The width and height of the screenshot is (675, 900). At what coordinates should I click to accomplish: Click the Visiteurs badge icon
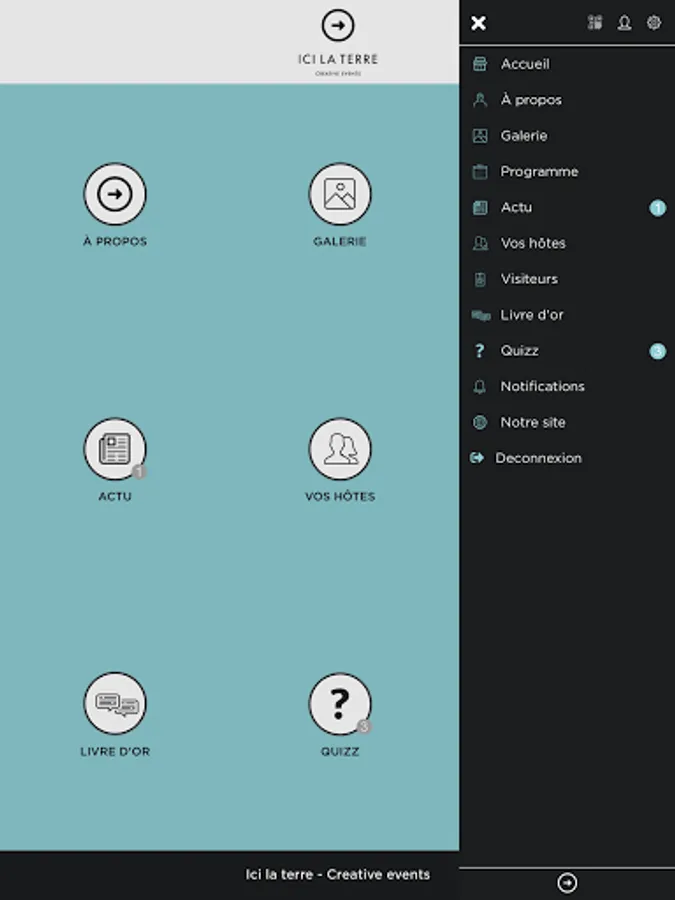[480, 279]
